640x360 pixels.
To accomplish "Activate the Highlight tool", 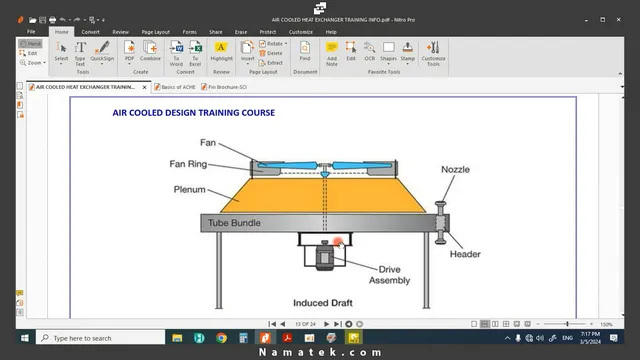I will 221,51.
